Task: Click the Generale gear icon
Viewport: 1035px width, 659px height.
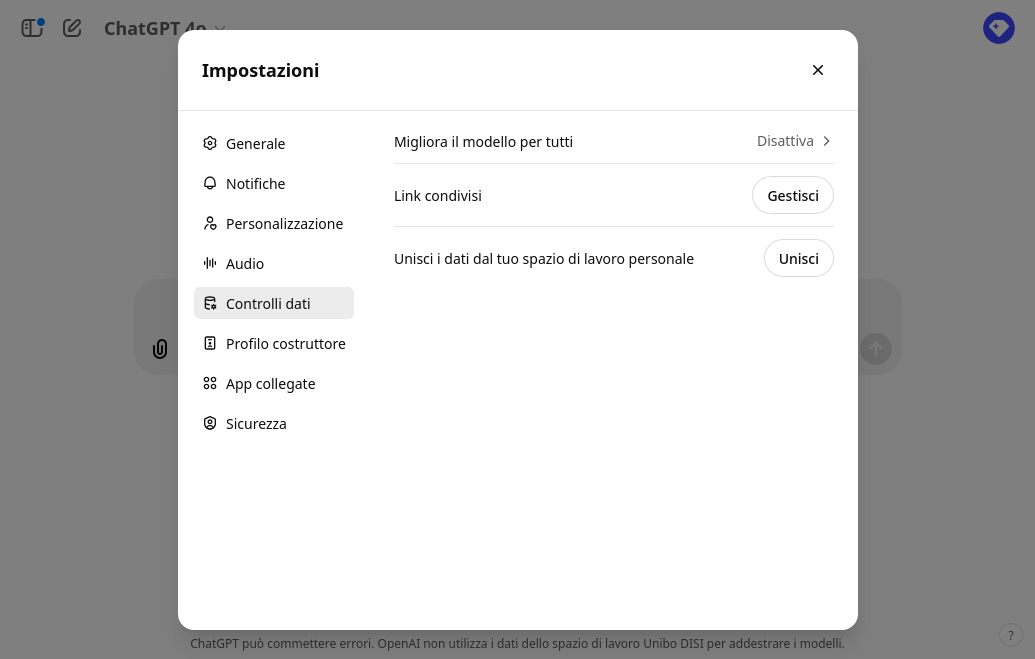Action: 210,143
